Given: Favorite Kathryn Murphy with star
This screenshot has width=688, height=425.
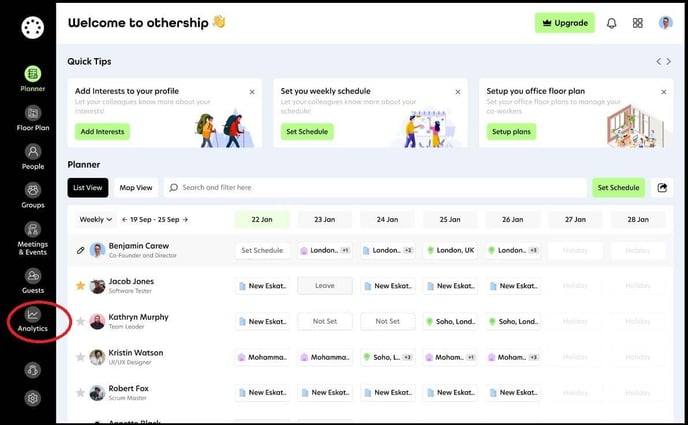Looking at the screenshot, I should click(80, 321).
